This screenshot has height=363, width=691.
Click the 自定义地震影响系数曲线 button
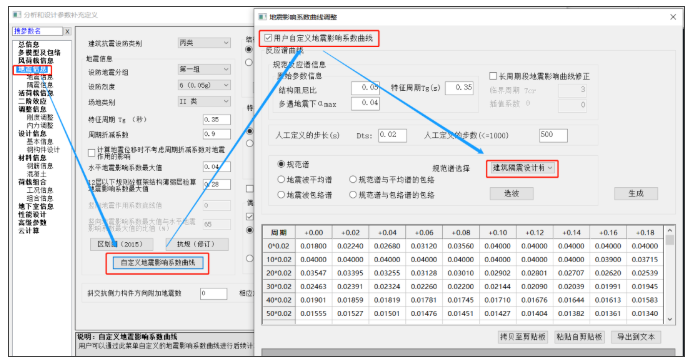157,263
